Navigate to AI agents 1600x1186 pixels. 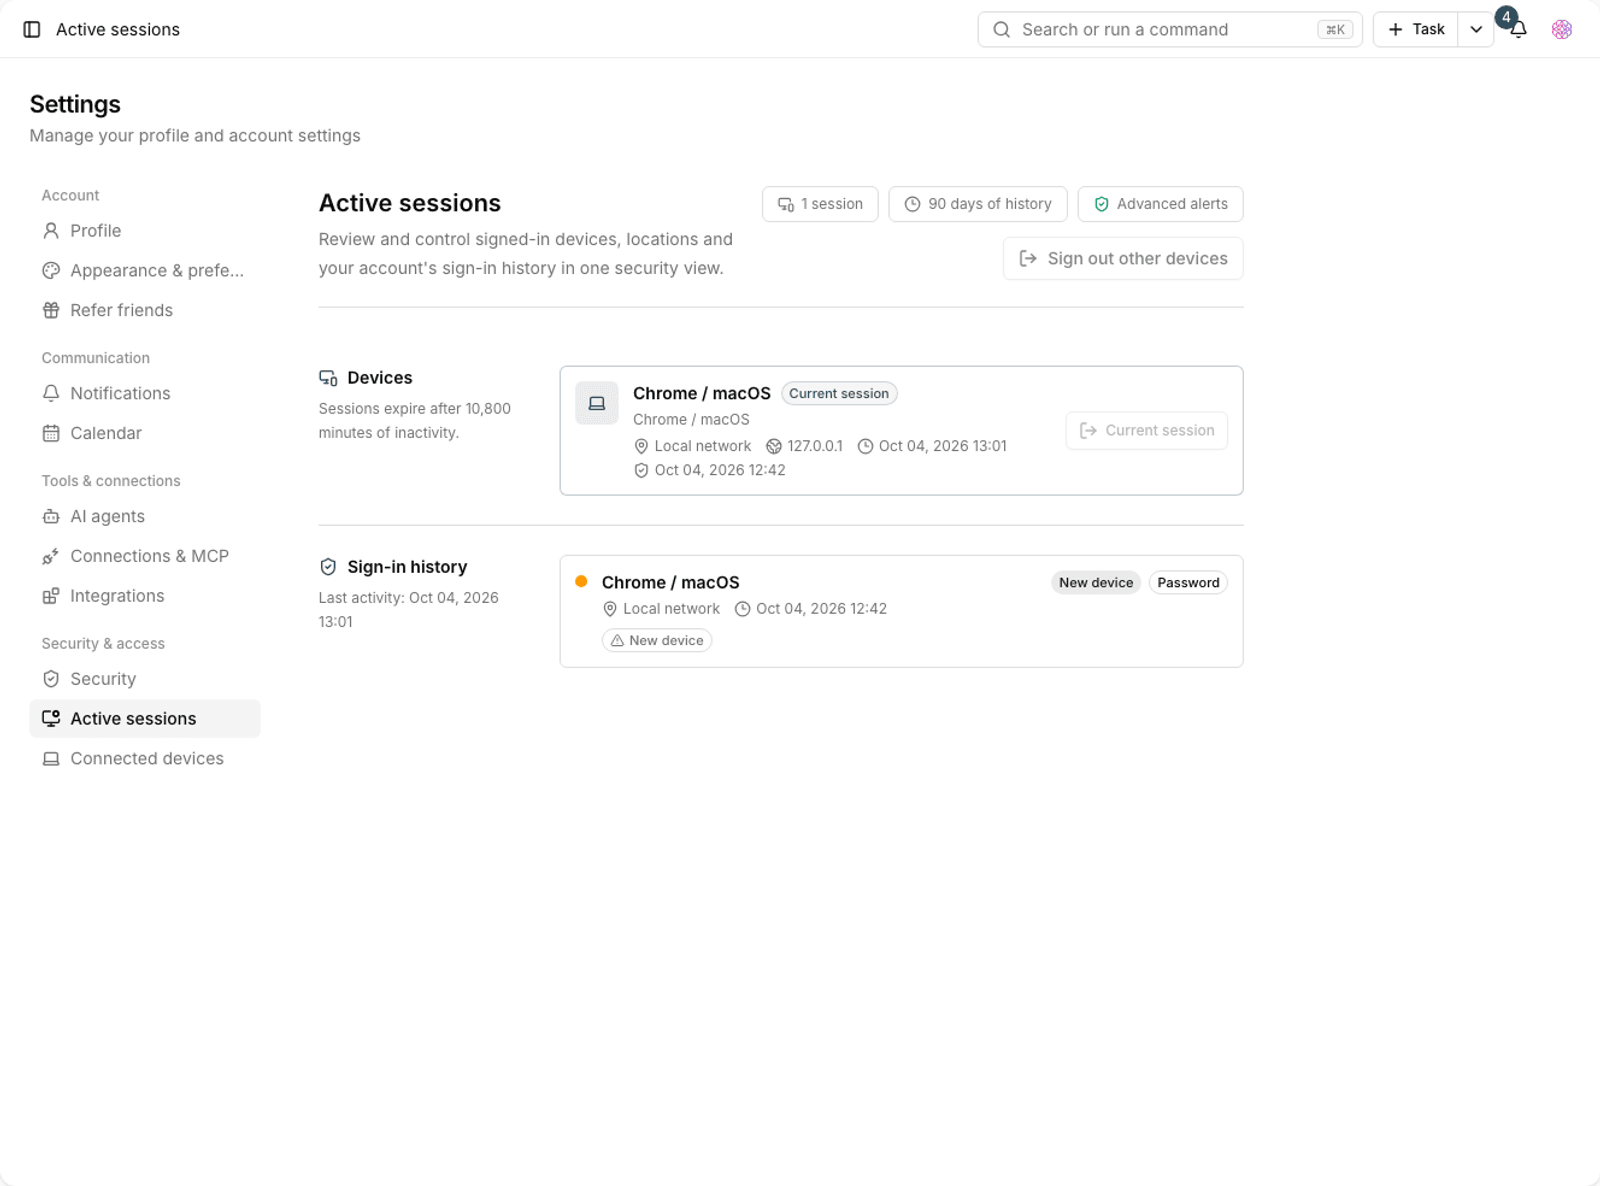tap(145, 517)
